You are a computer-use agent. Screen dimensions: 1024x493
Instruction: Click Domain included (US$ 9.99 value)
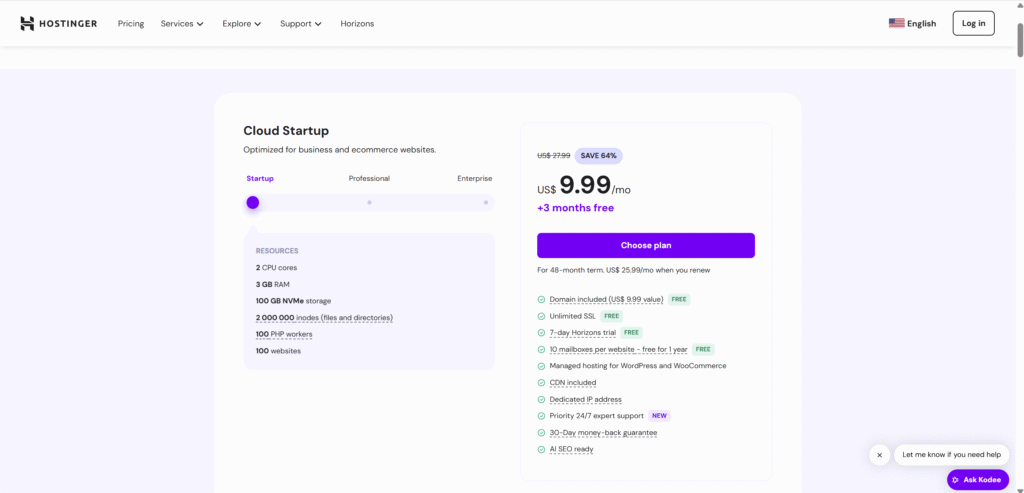point(606,300)
